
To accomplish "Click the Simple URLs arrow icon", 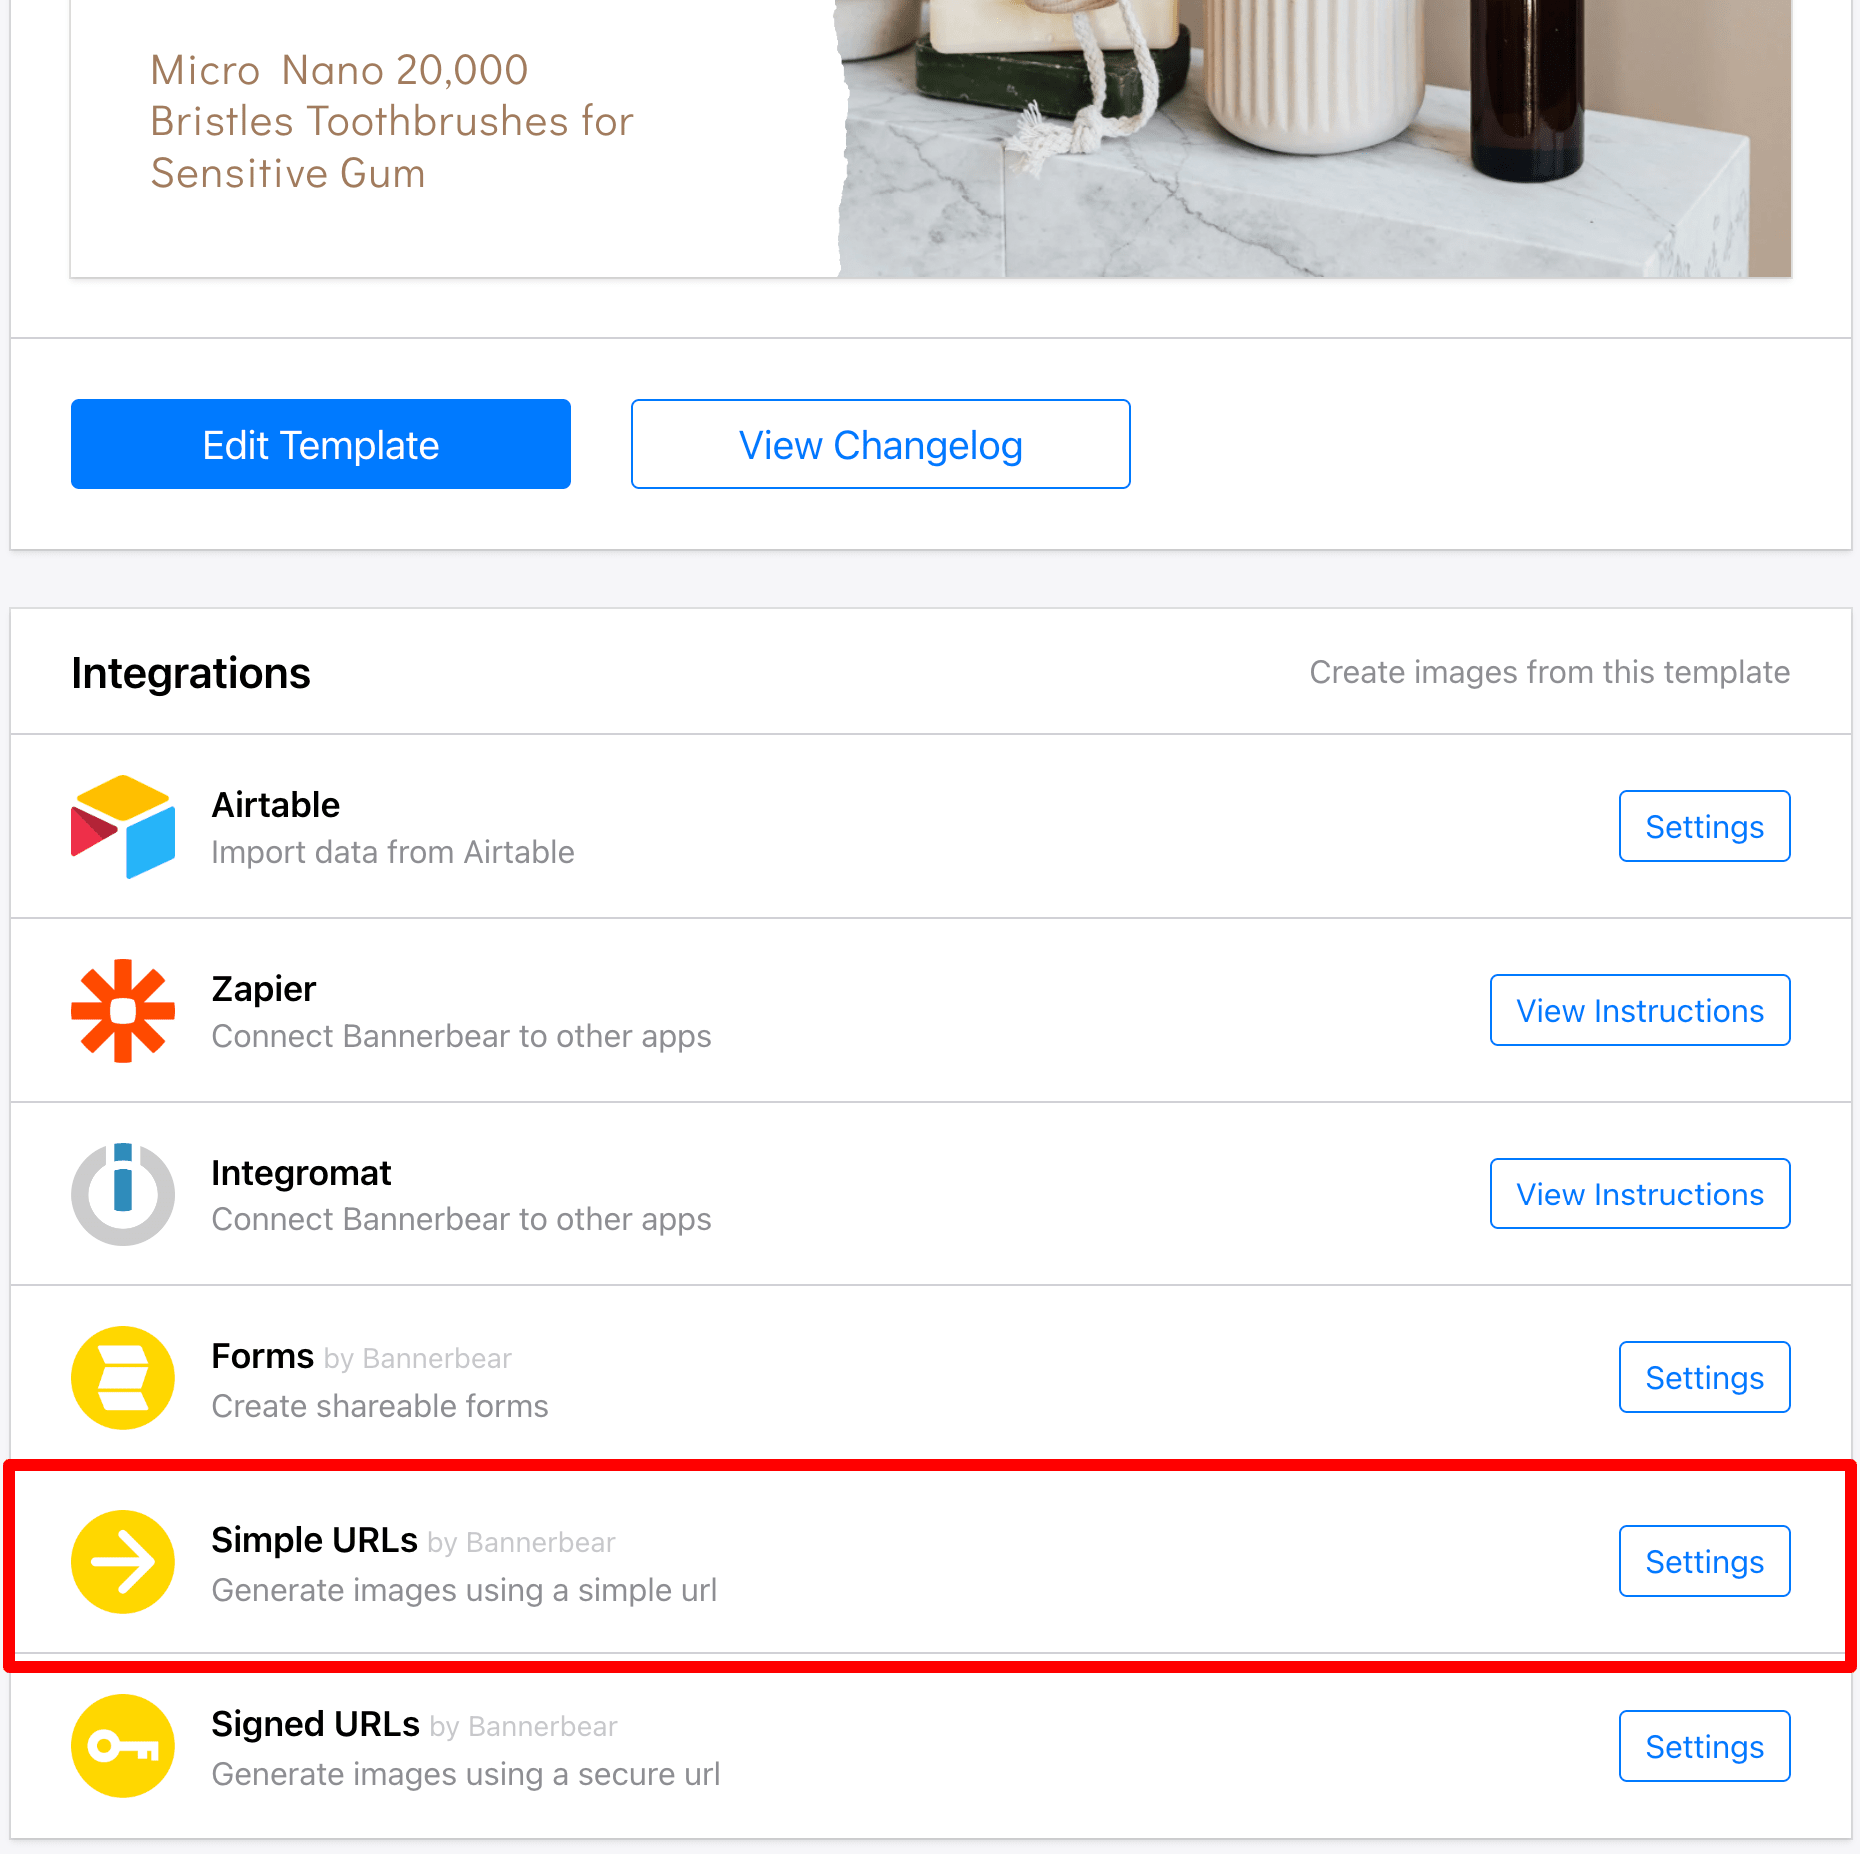I will point(122,1562).
